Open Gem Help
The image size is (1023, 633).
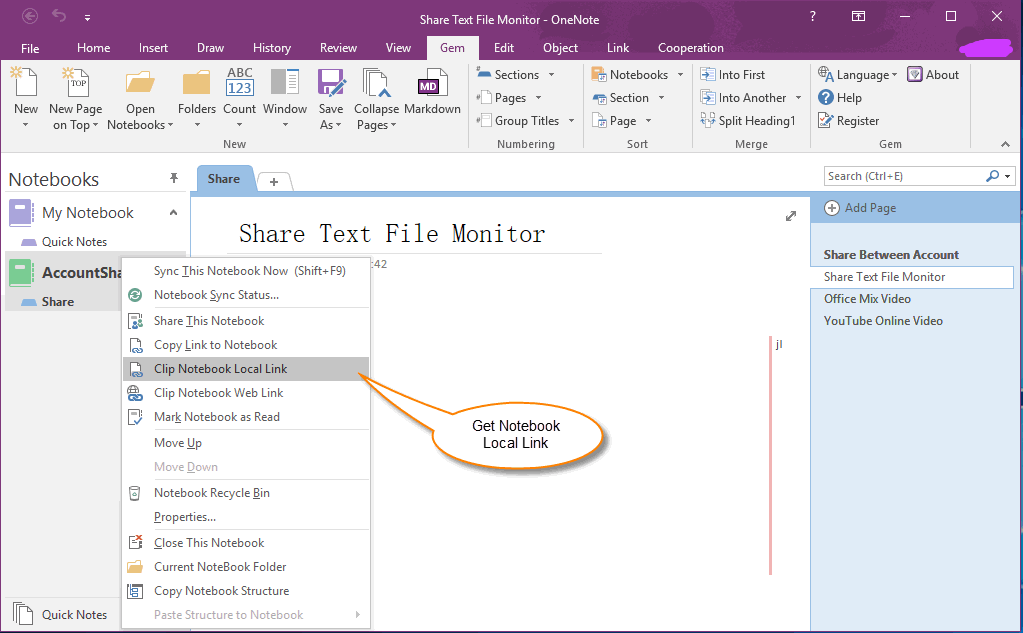click(839, 97)
